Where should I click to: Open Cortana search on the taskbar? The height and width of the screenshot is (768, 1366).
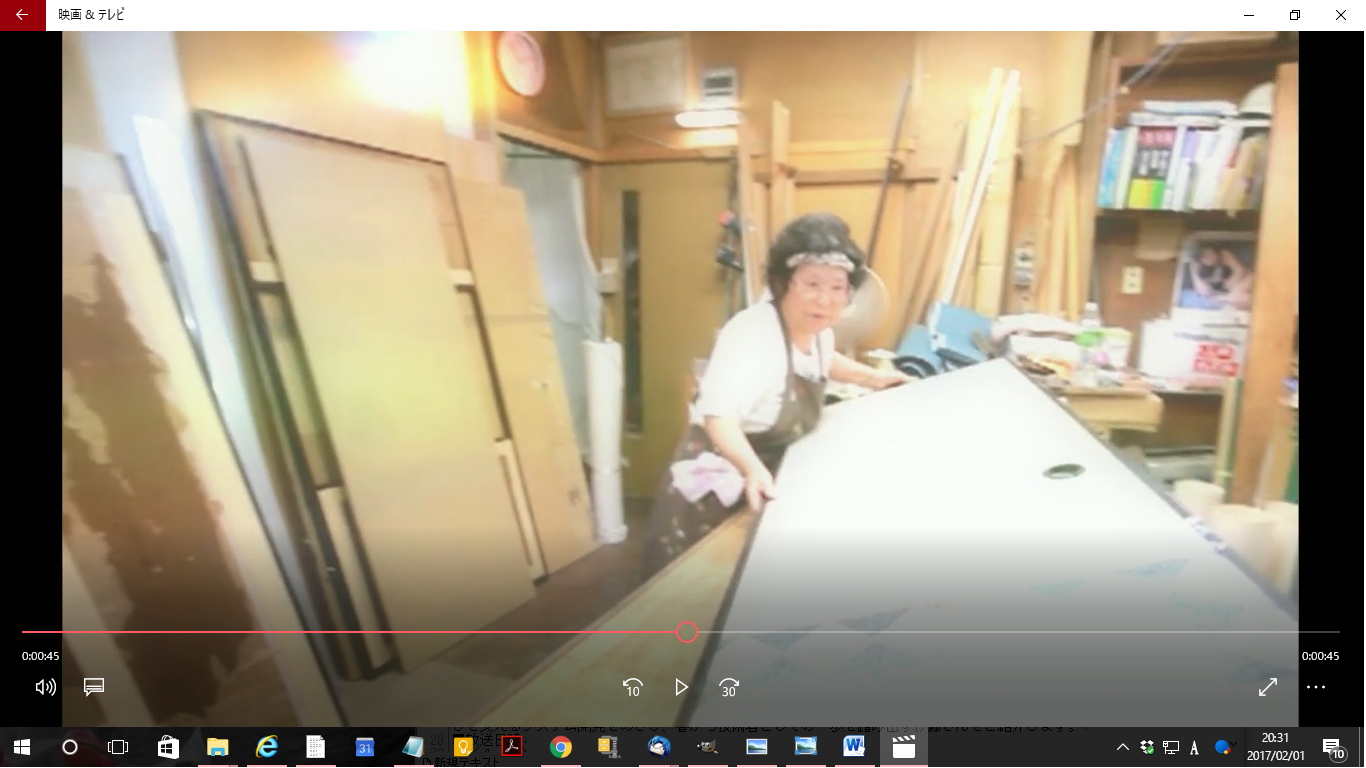coord(70,747)
